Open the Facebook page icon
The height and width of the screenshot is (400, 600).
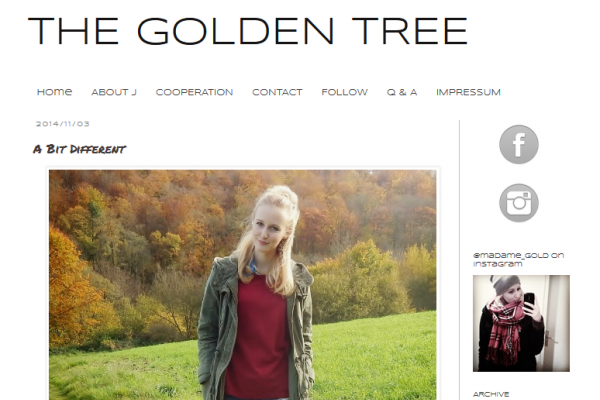[x=518, y=144]
